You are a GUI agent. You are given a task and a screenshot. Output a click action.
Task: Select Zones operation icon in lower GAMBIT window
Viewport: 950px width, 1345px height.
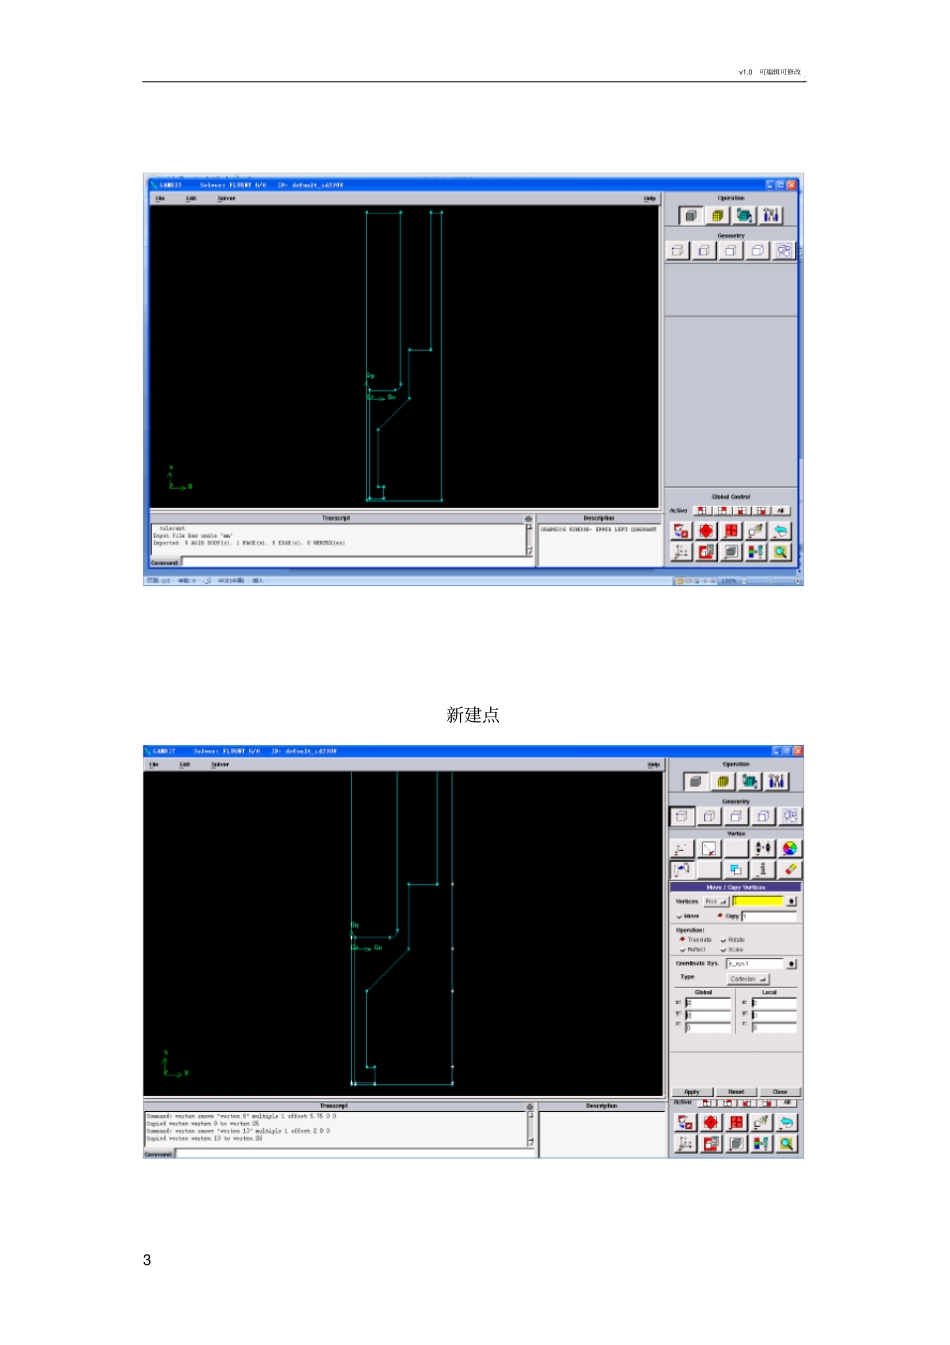(x=749, y=781)
